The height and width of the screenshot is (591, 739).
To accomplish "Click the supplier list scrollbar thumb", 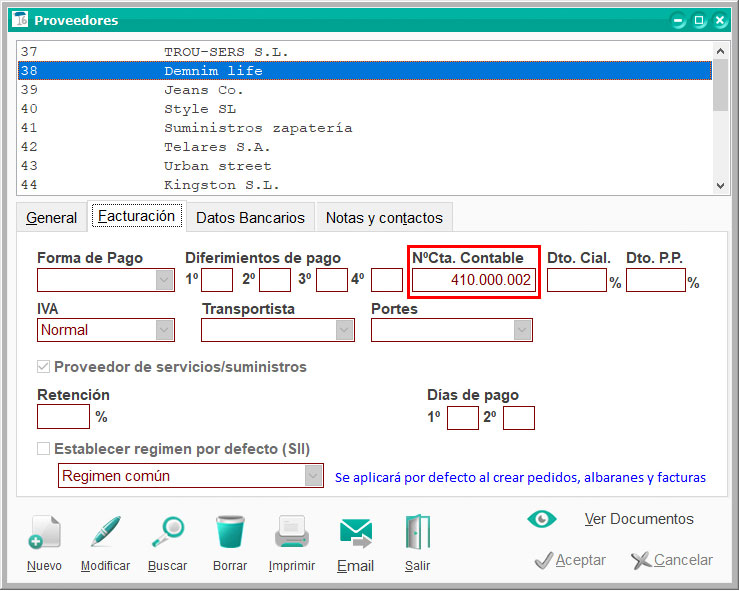I will tap(720, 86).
